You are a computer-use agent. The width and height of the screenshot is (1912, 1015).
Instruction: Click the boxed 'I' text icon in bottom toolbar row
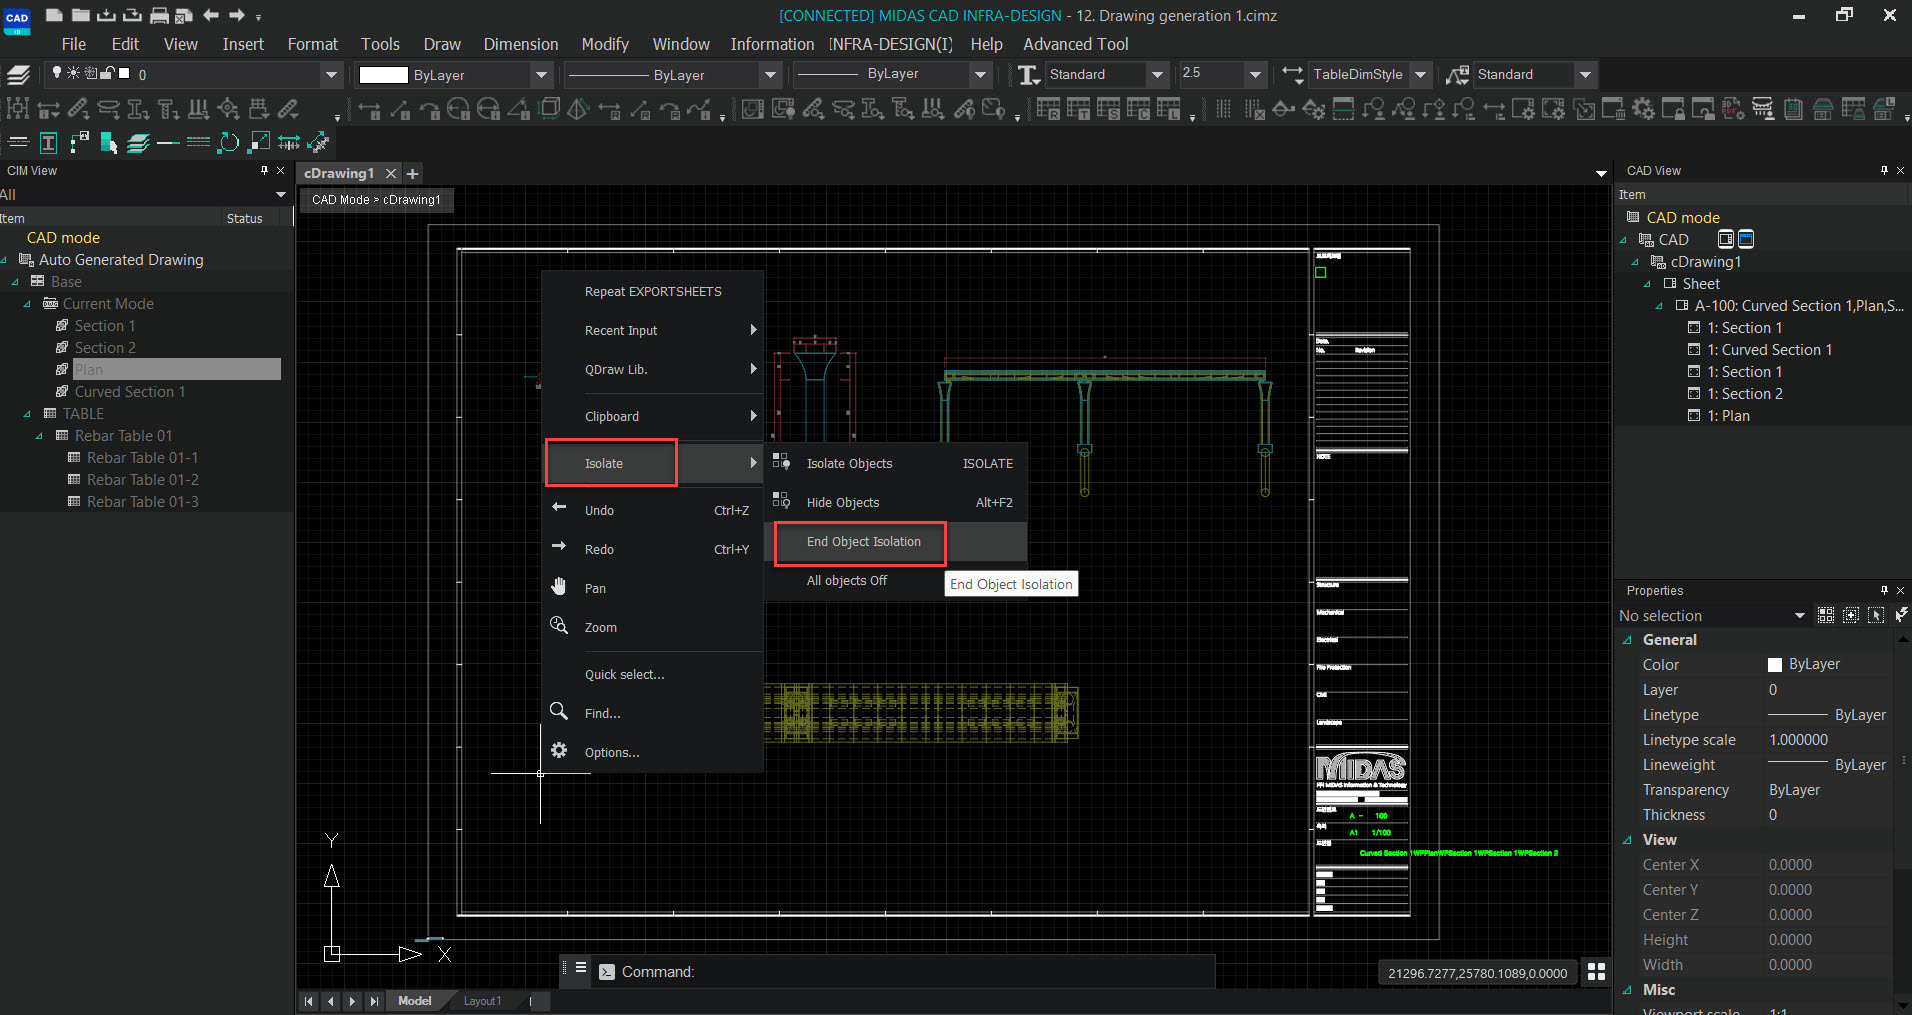tap(48, 143)
